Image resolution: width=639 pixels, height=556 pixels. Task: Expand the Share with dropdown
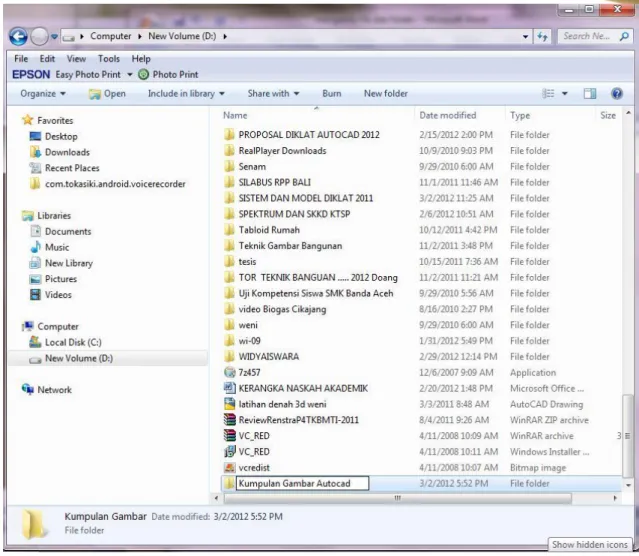tap(273, 94)
